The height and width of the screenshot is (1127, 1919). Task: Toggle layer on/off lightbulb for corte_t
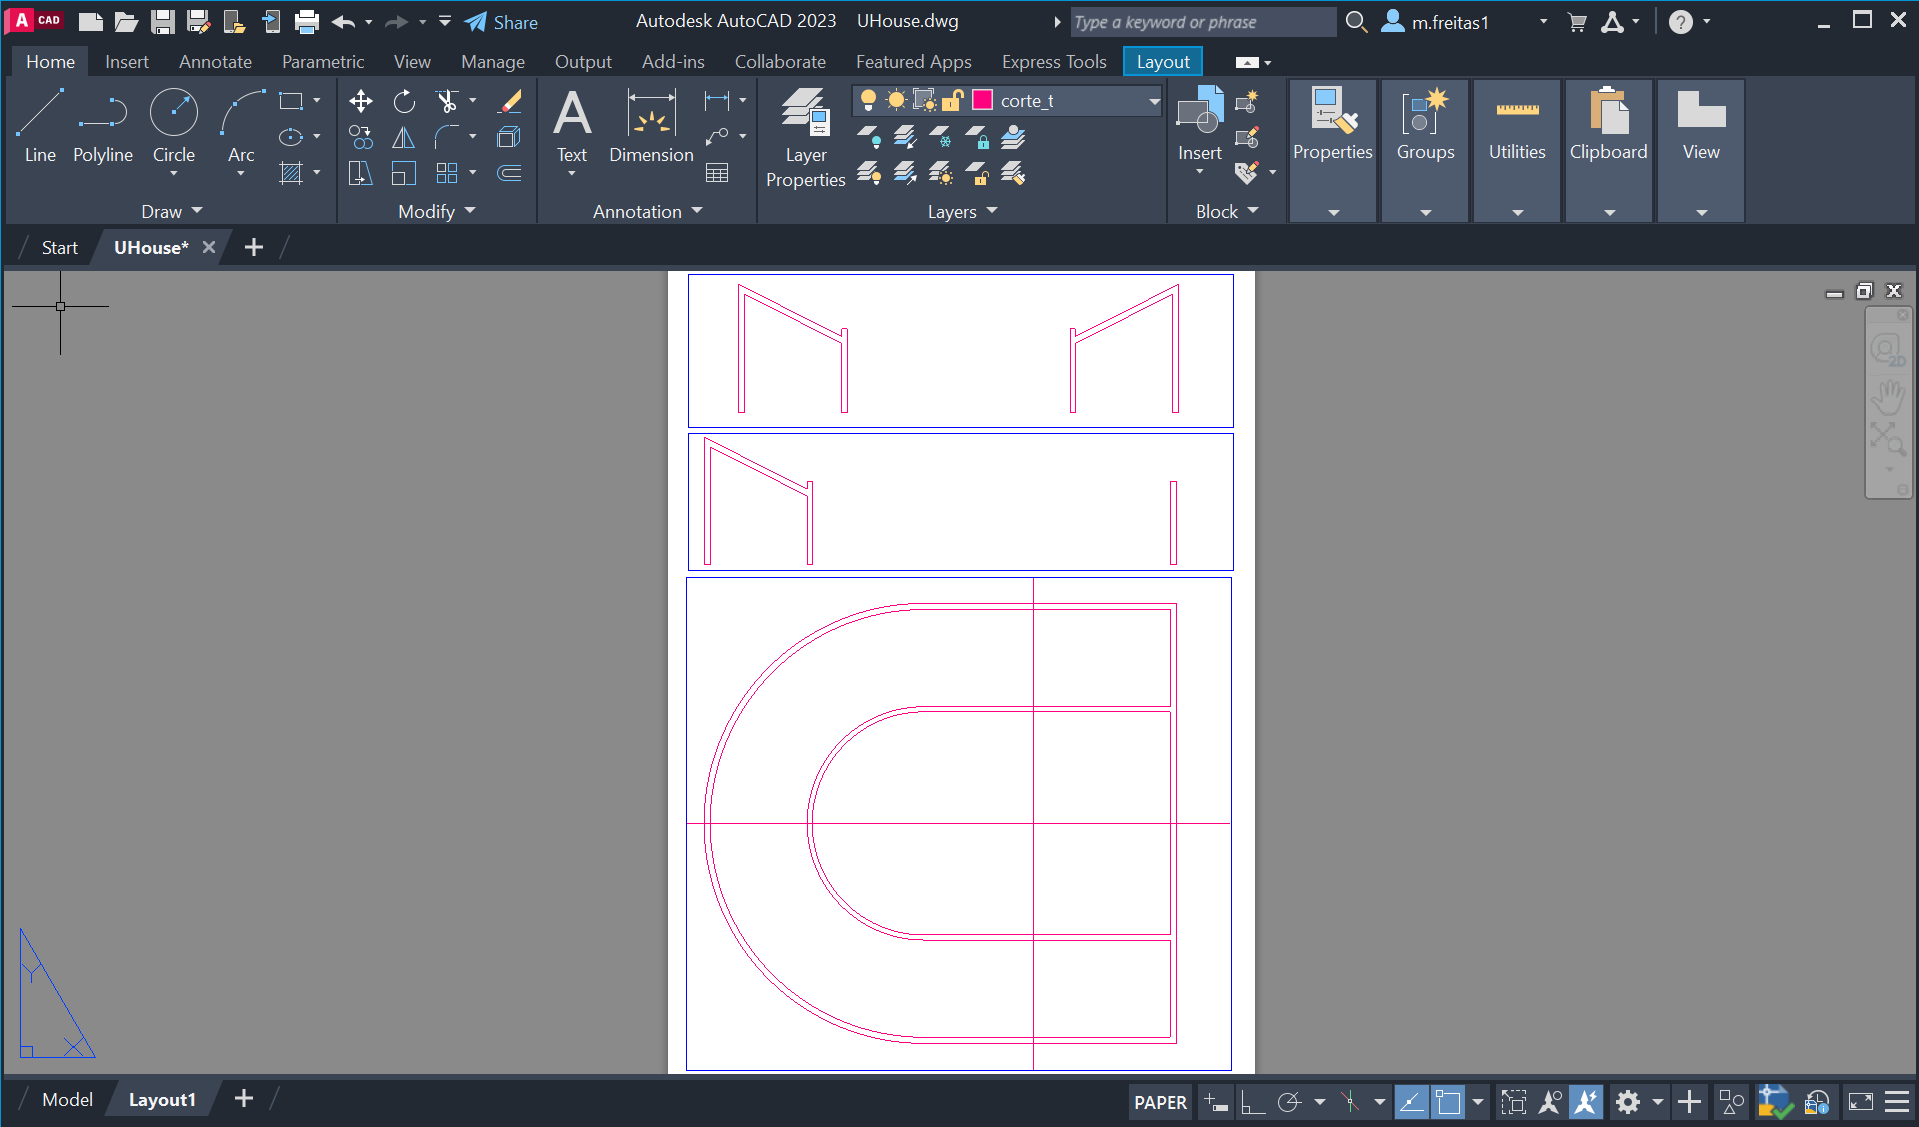pyautogui.click(x=868, y=100)
